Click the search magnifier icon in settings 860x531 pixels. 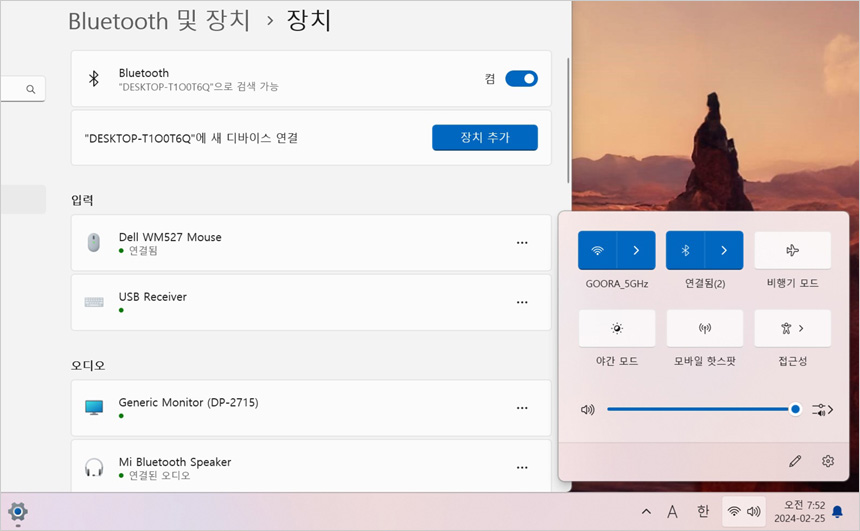(31, 90)
